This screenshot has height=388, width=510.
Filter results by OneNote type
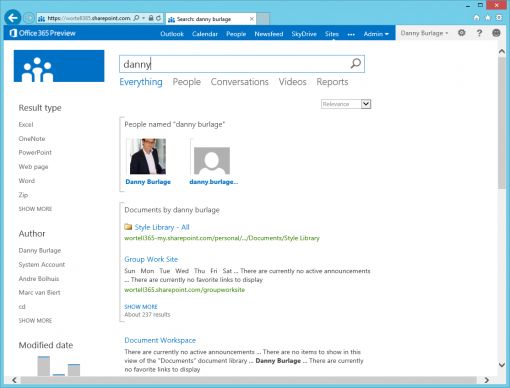tap(32, 139)
